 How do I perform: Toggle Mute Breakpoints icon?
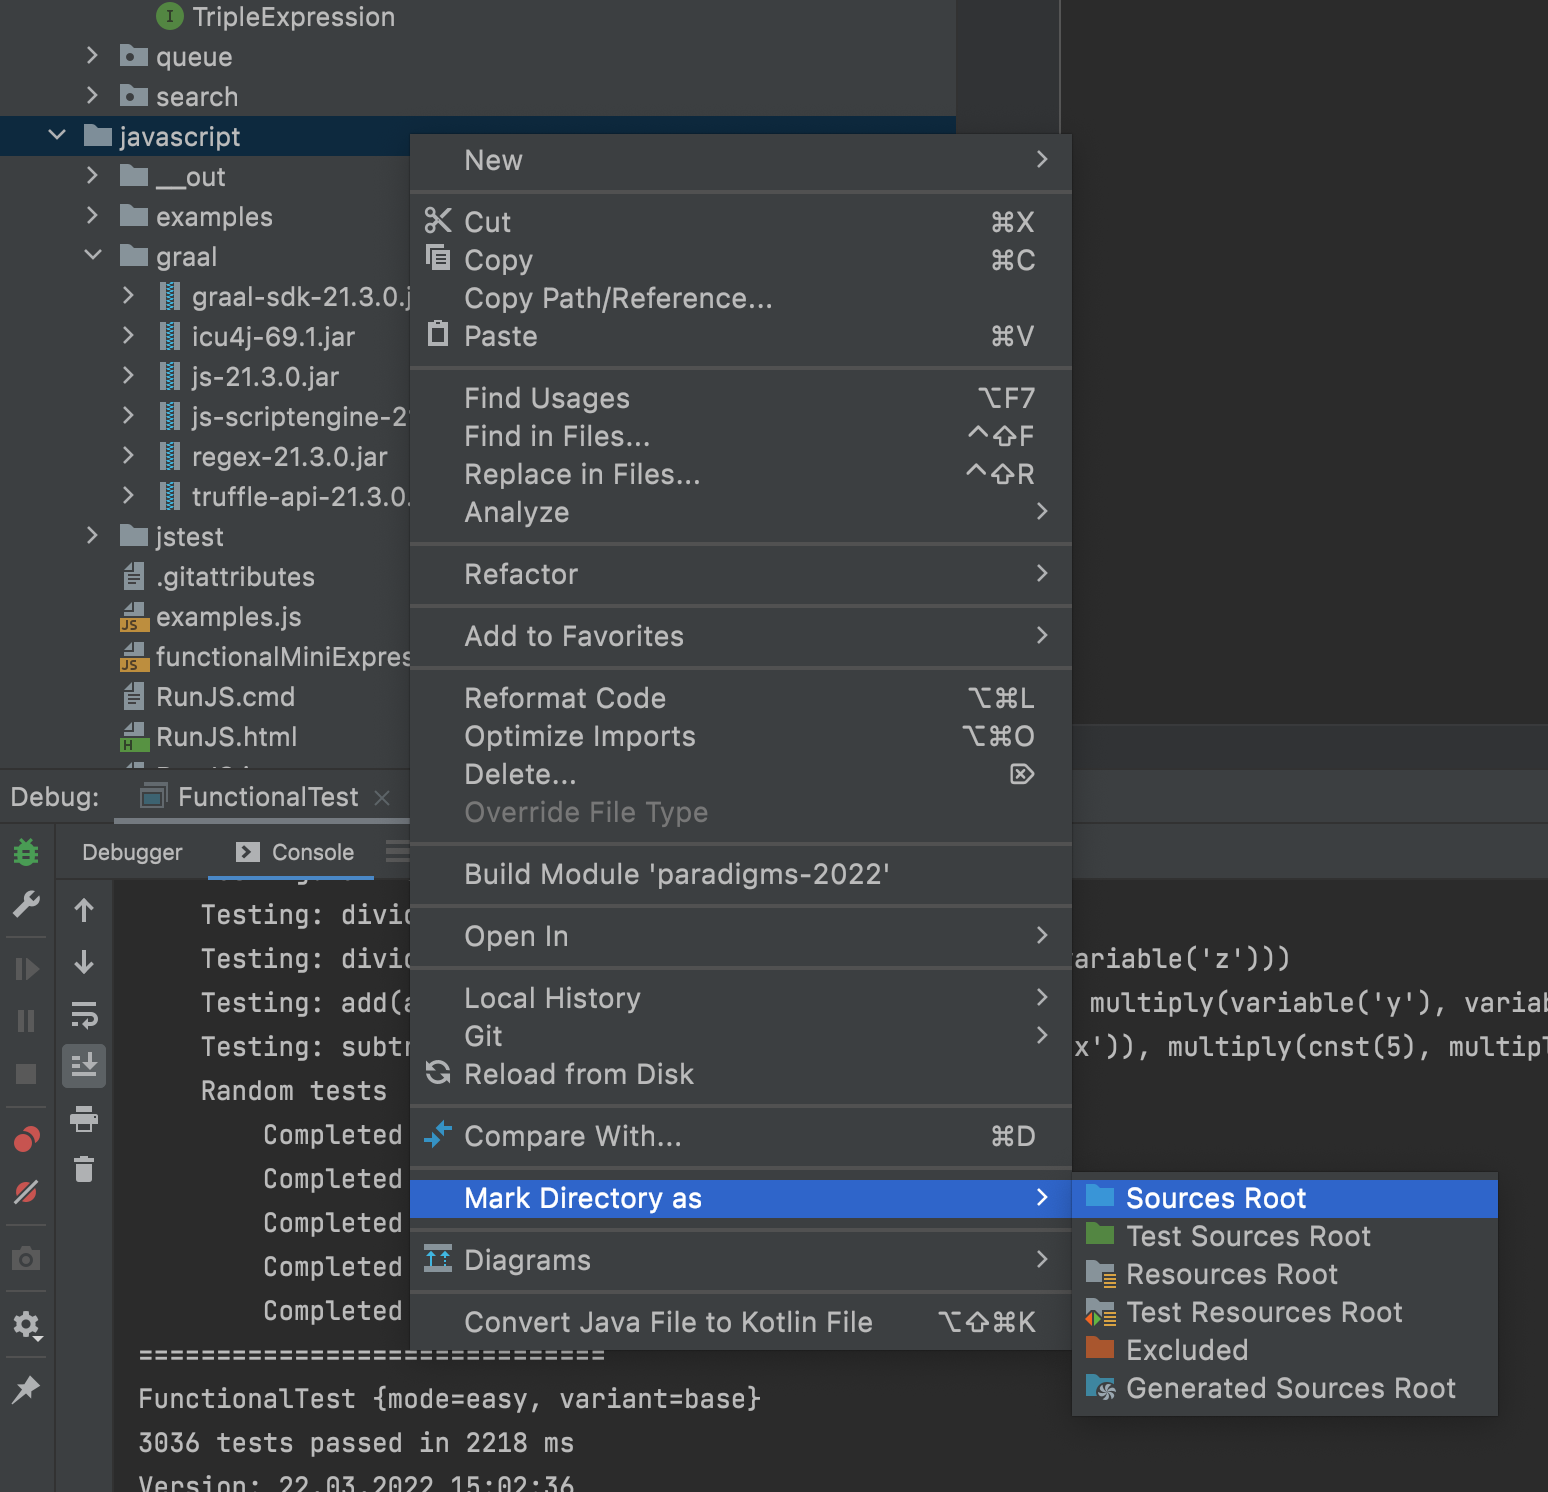click(x=26, y=1191)
